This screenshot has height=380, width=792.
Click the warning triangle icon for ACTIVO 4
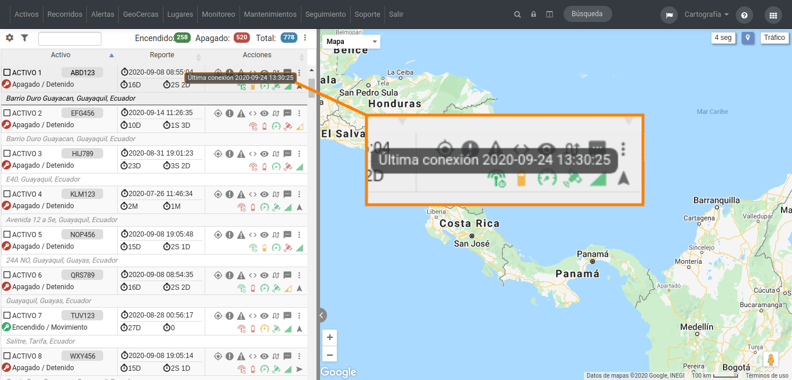click(241, 194)
